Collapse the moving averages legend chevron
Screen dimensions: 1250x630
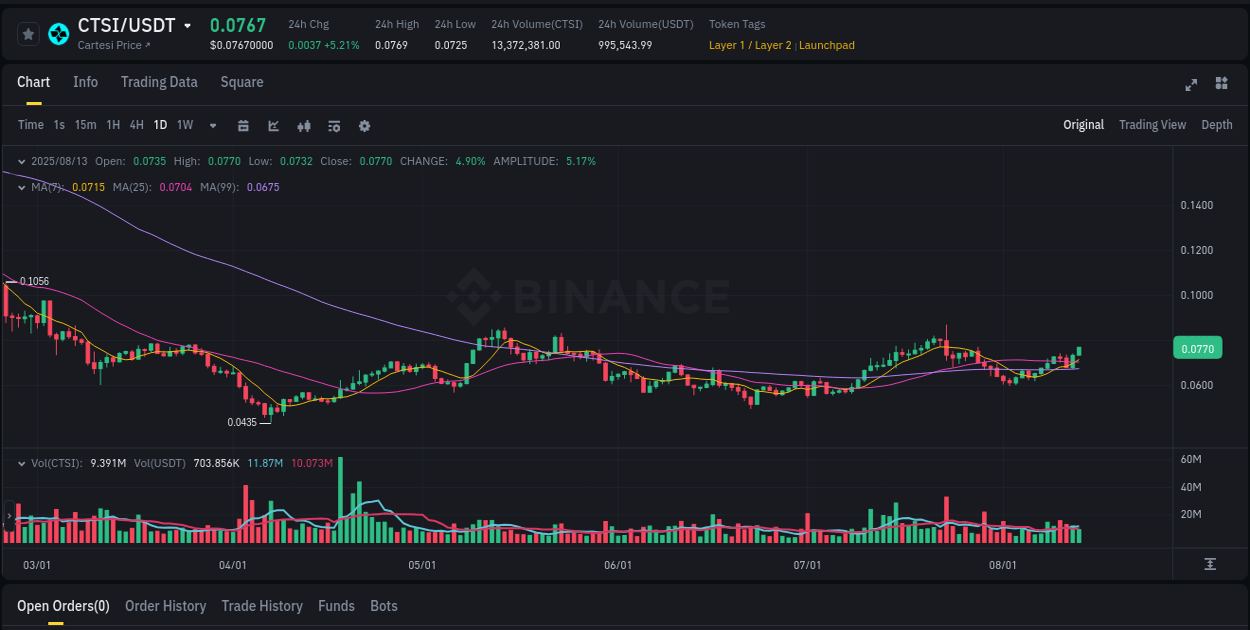pyautogui.click(x=20, y=186)
